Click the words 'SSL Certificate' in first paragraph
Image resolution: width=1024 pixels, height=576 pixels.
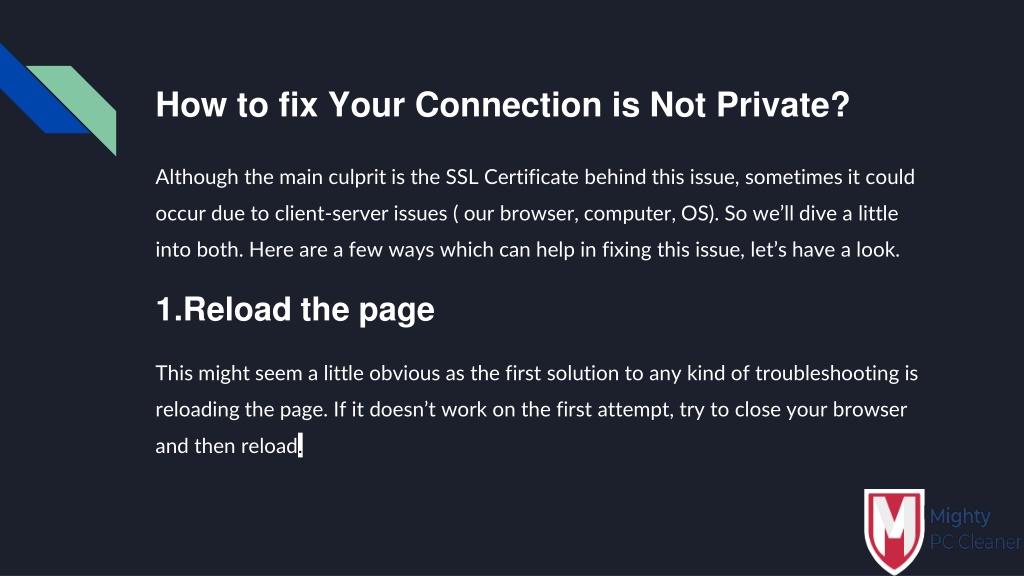[512, 177]
